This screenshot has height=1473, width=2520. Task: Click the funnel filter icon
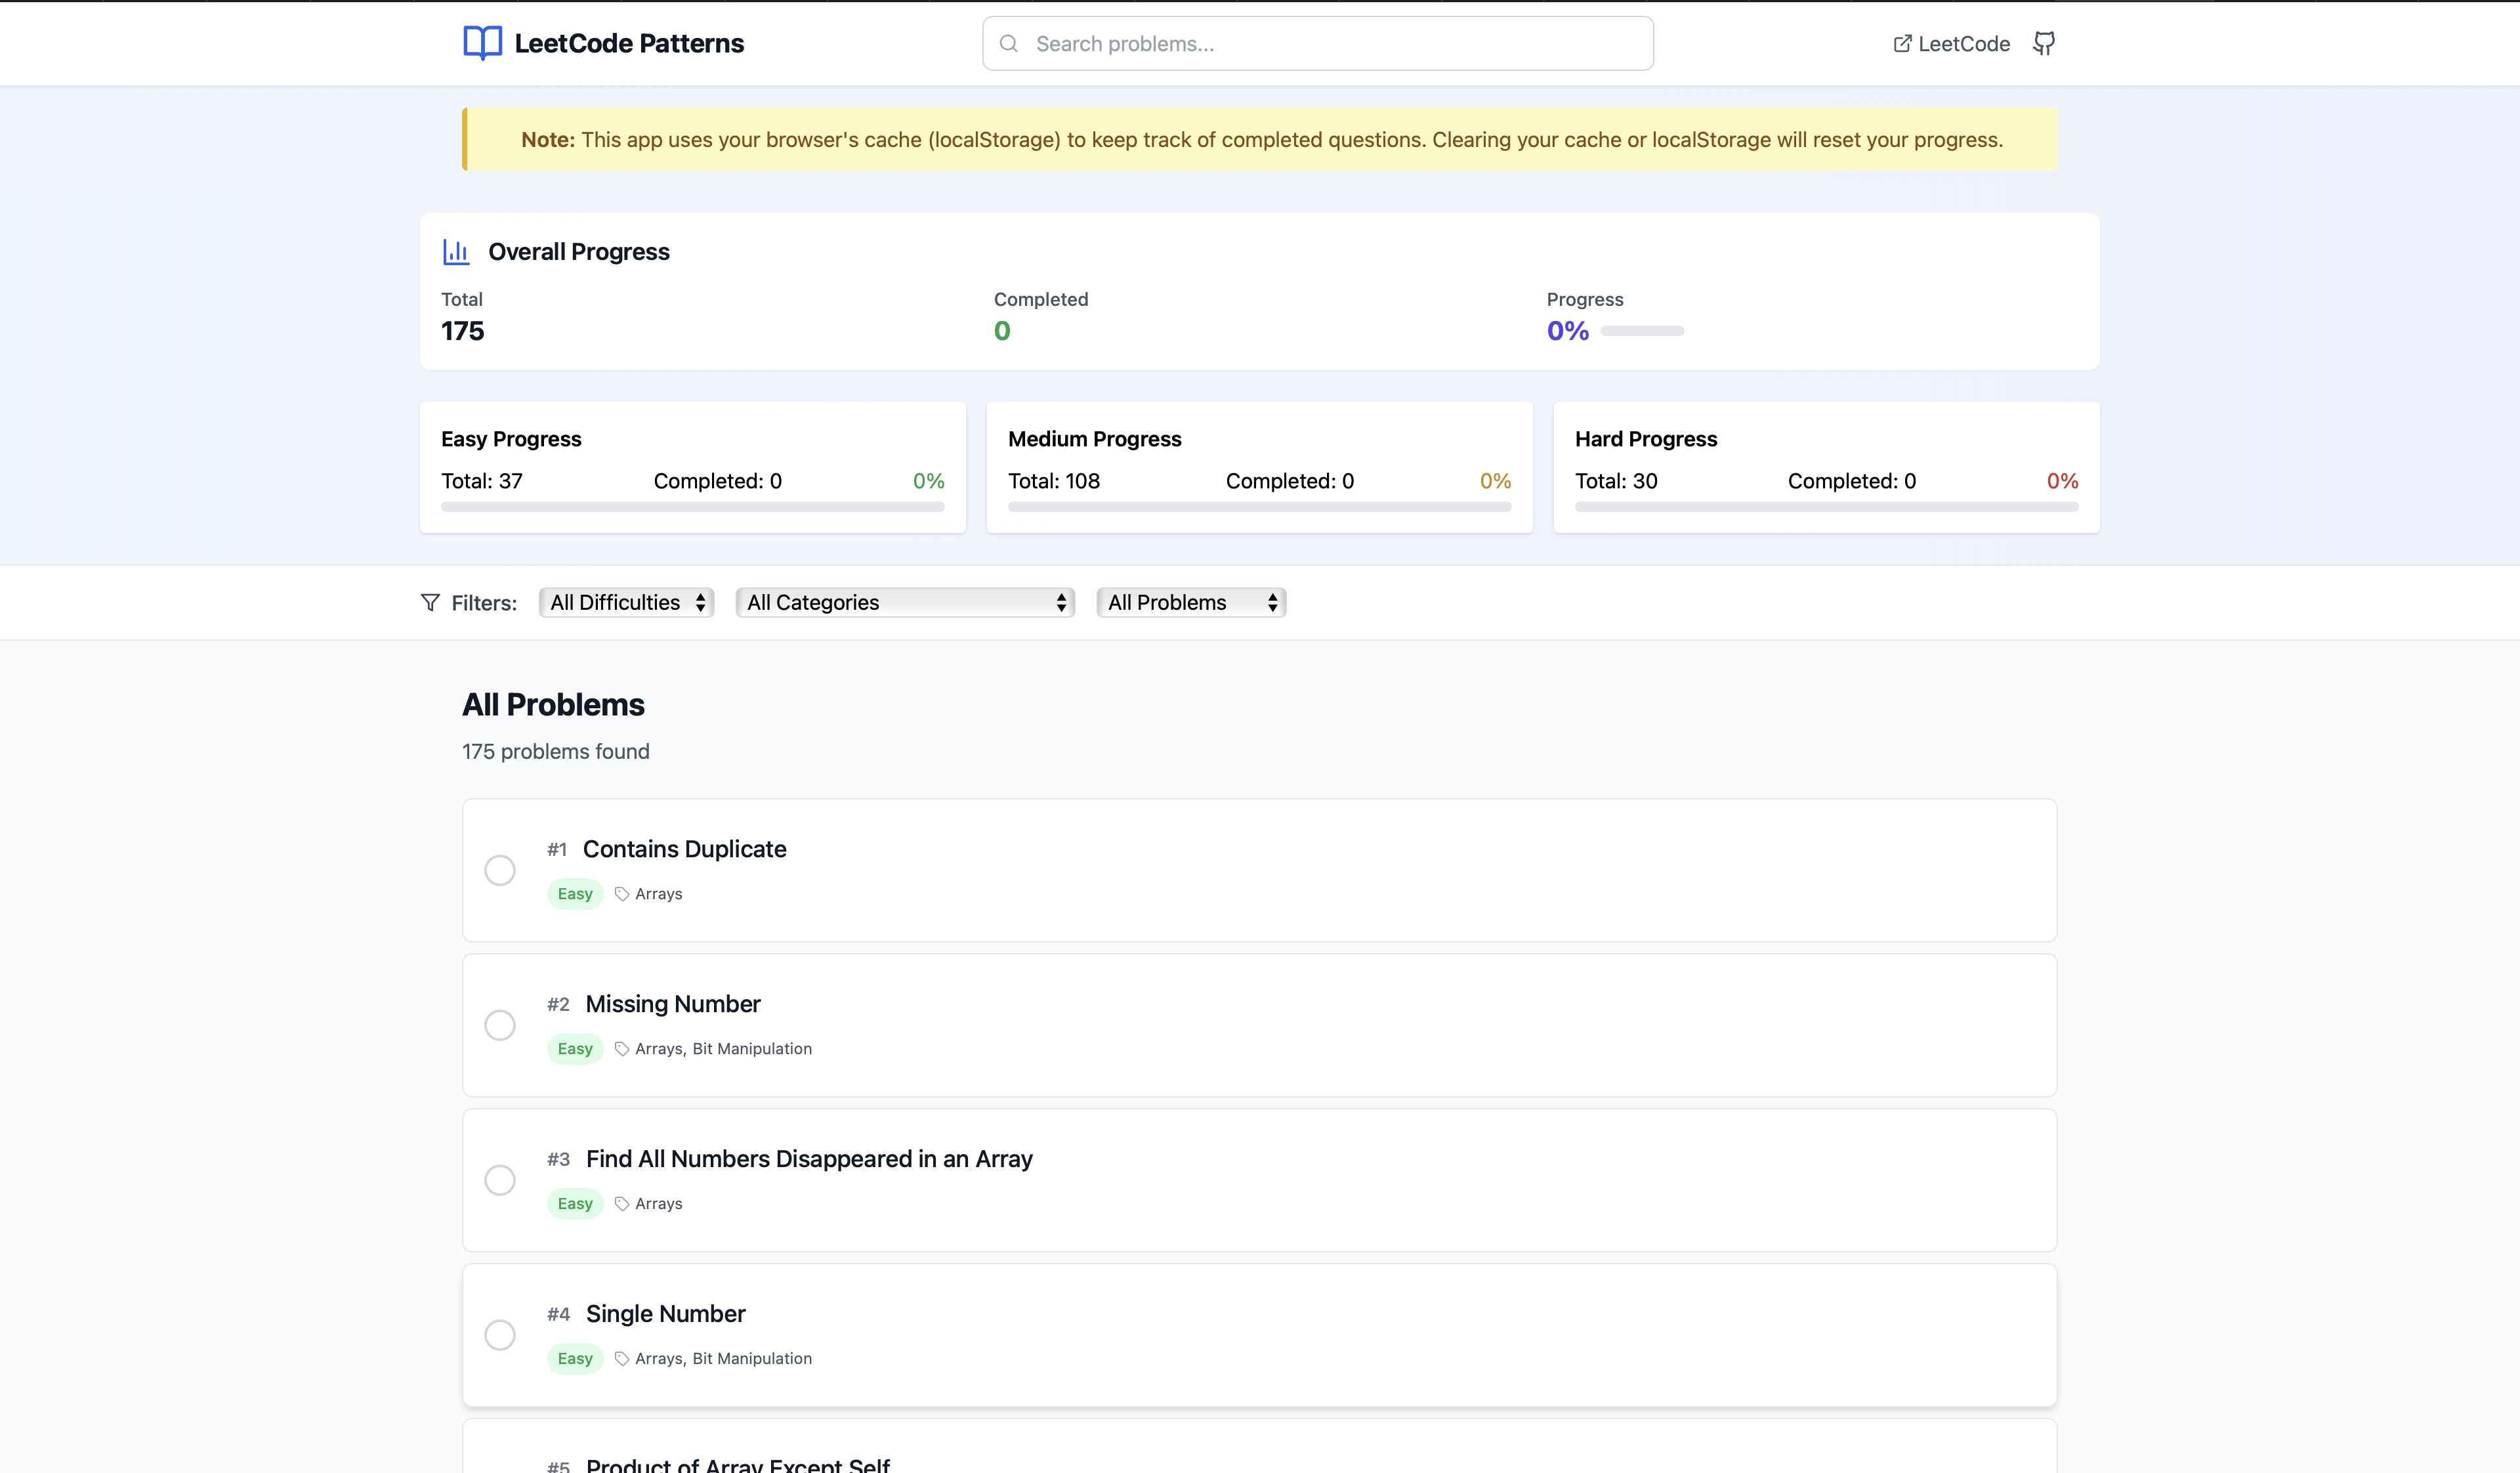point(430,603)
